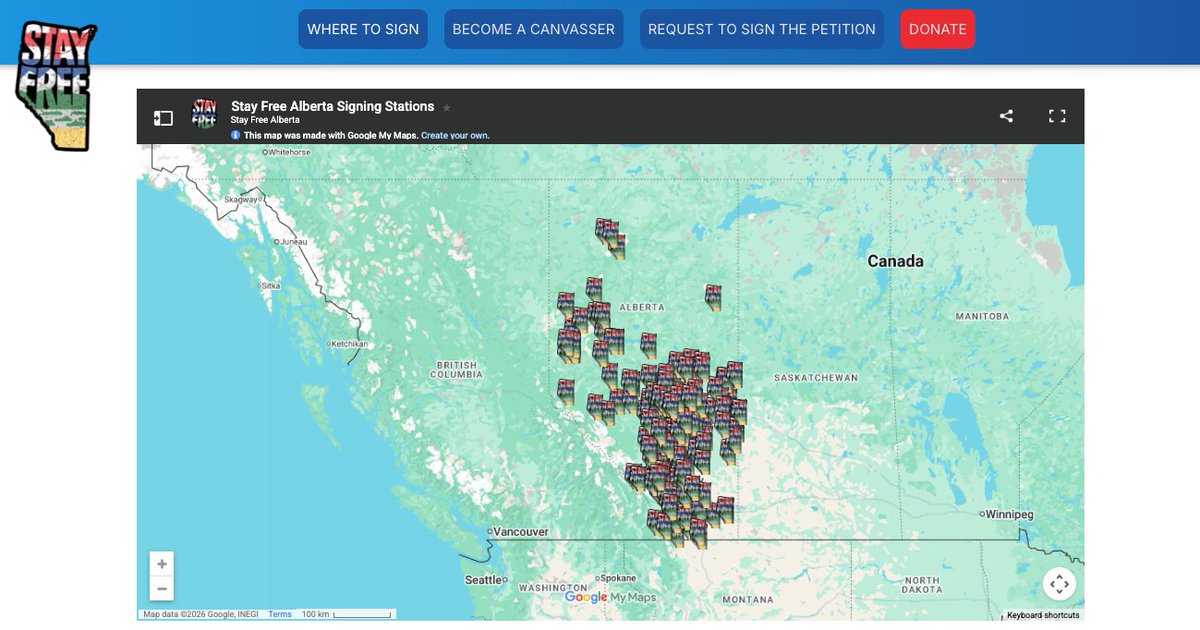
Task: Click the MANITOBA province label
Action: pyautogui.click(x=982, y=316)
